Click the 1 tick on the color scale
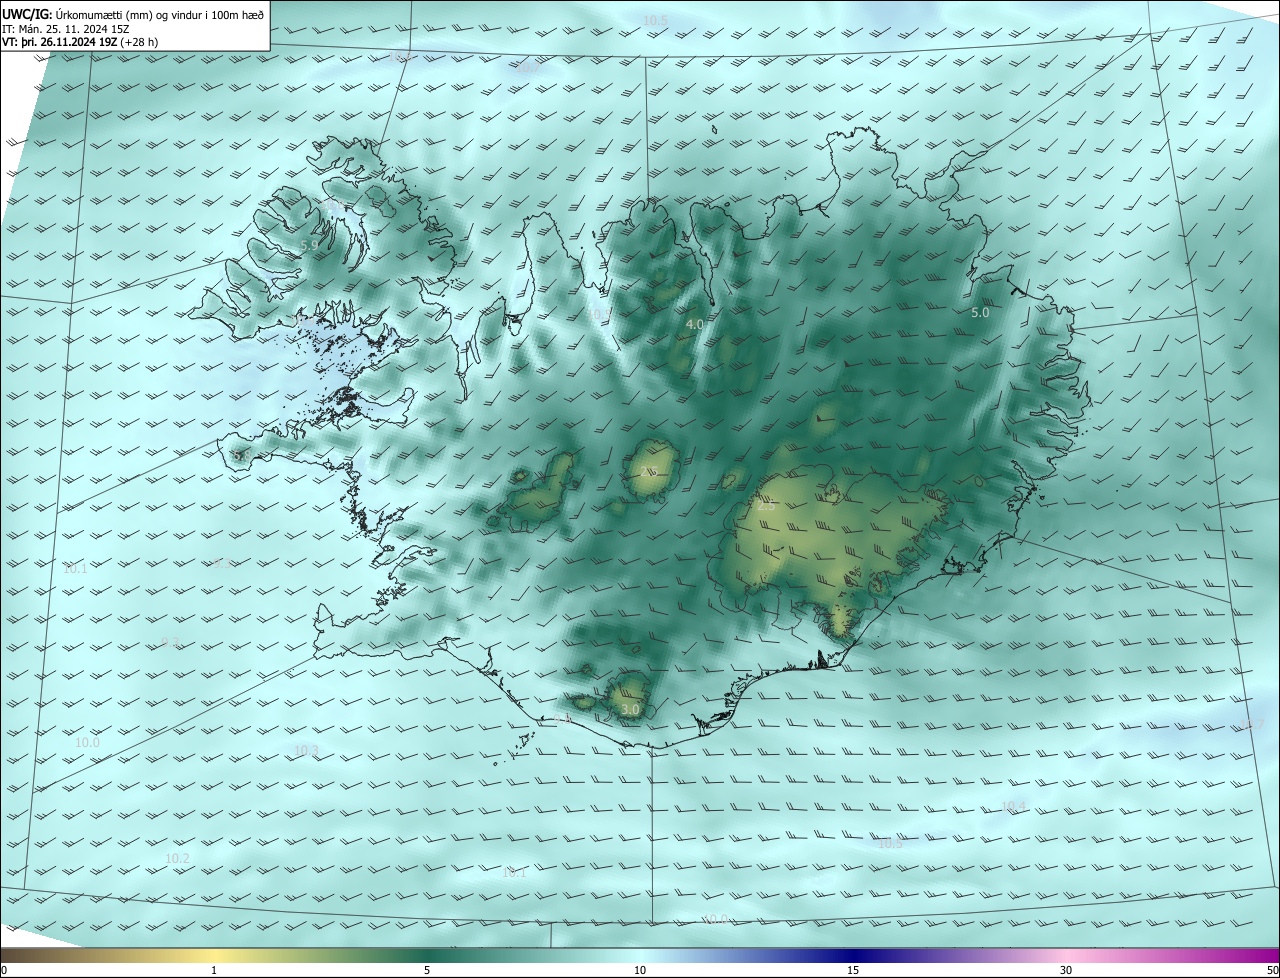Image resolution: width=1280 pixels, height=978 pixels. point(214,970)
